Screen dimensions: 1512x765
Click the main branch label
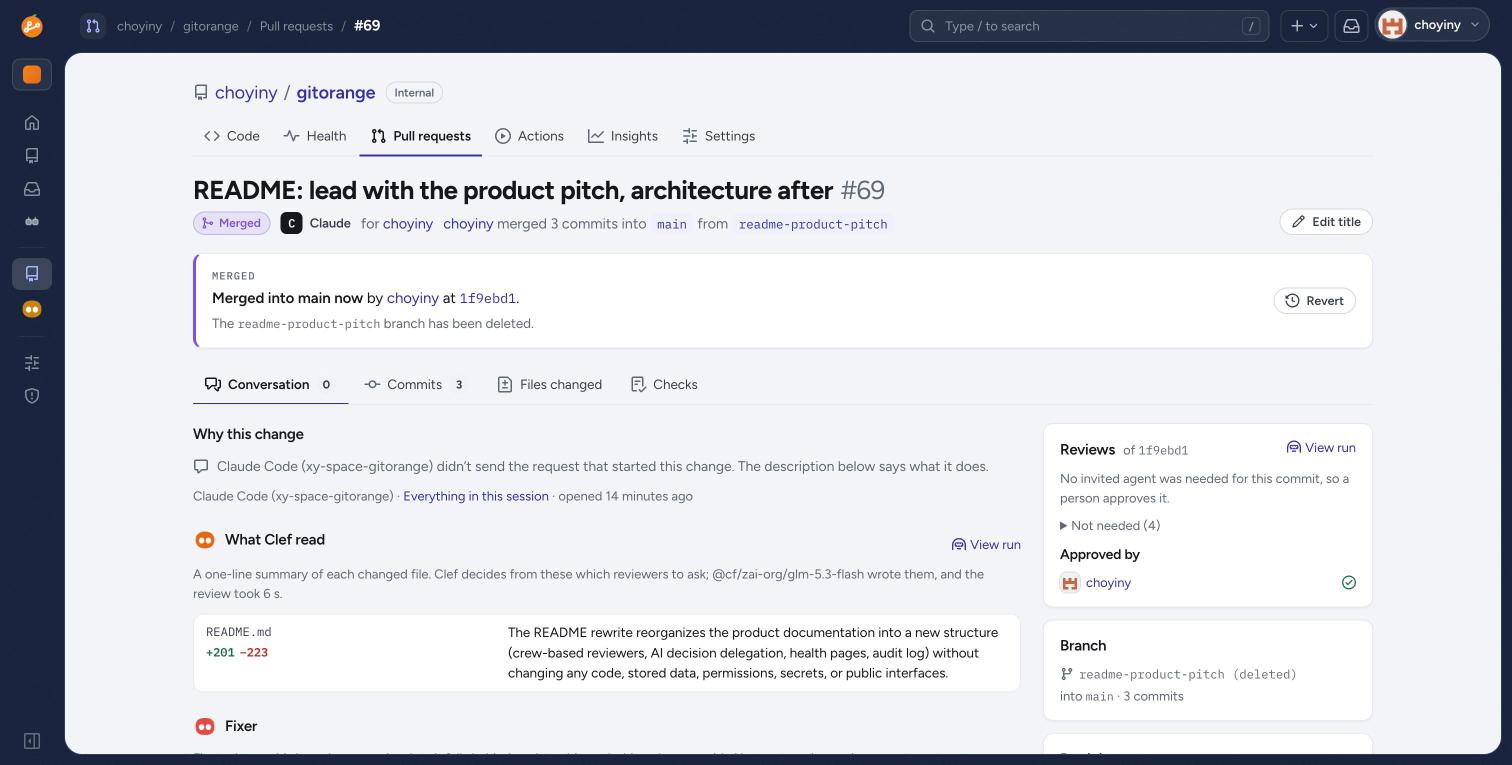(x=672, y=224)
